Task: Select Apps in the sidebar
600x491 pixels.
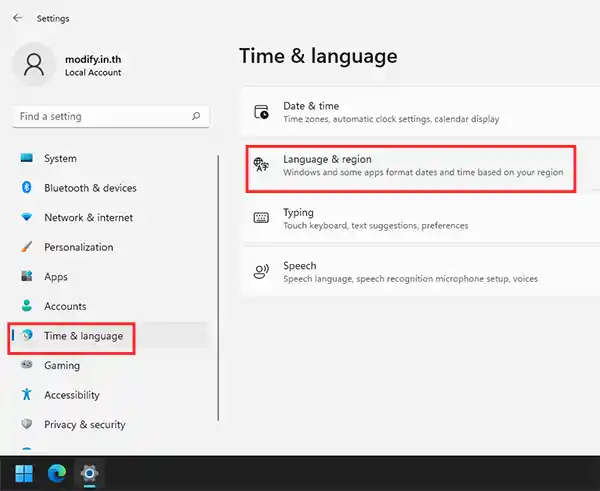Action: (x=56, y=277)
